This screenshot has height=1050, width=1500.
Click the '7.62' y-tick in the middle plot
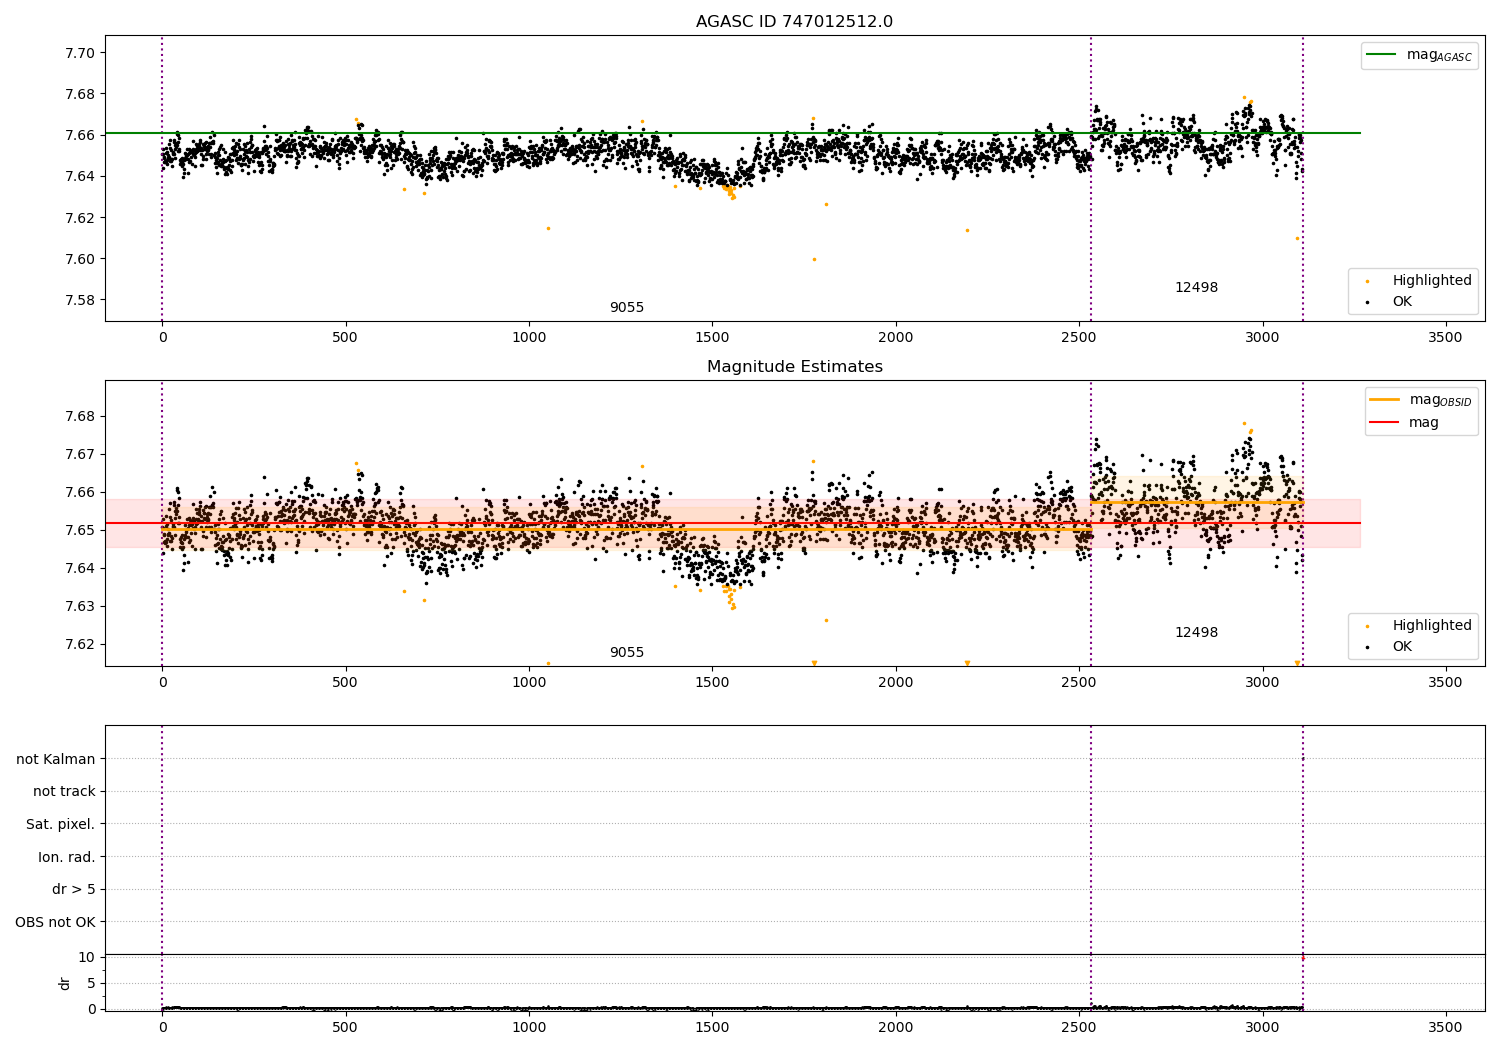(x=79, y=644)
